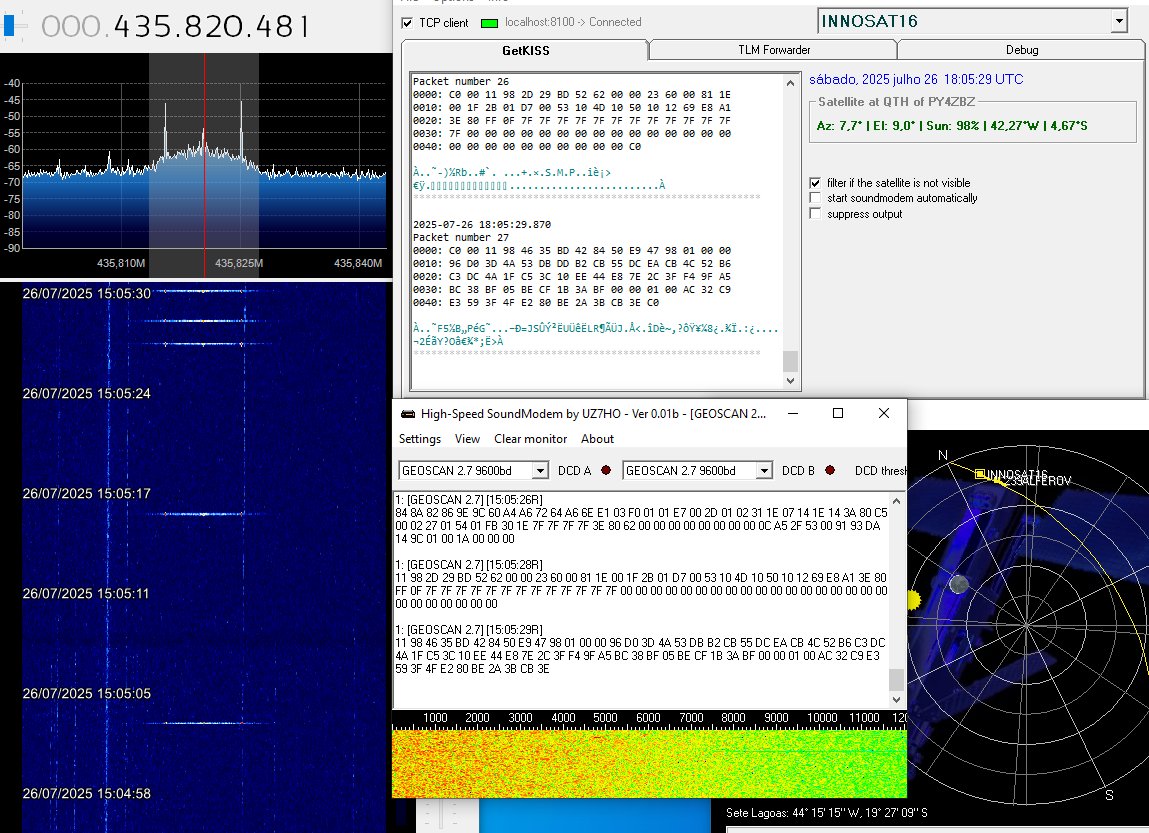Click the SoundModem waterfall display
Viewport: 1149px width, 833px height.
pyautogui.click(x=649, y=763)
